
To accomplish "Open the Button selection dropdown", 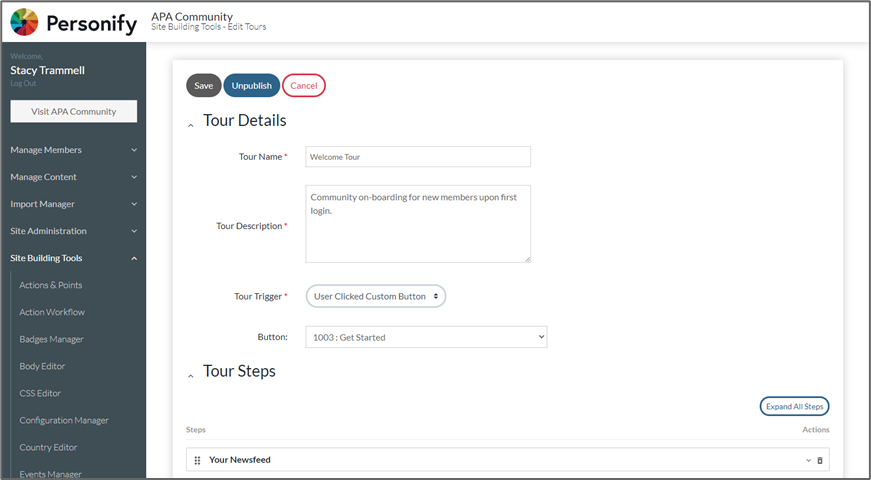I will pyautogui.click(x=426, y=337).
